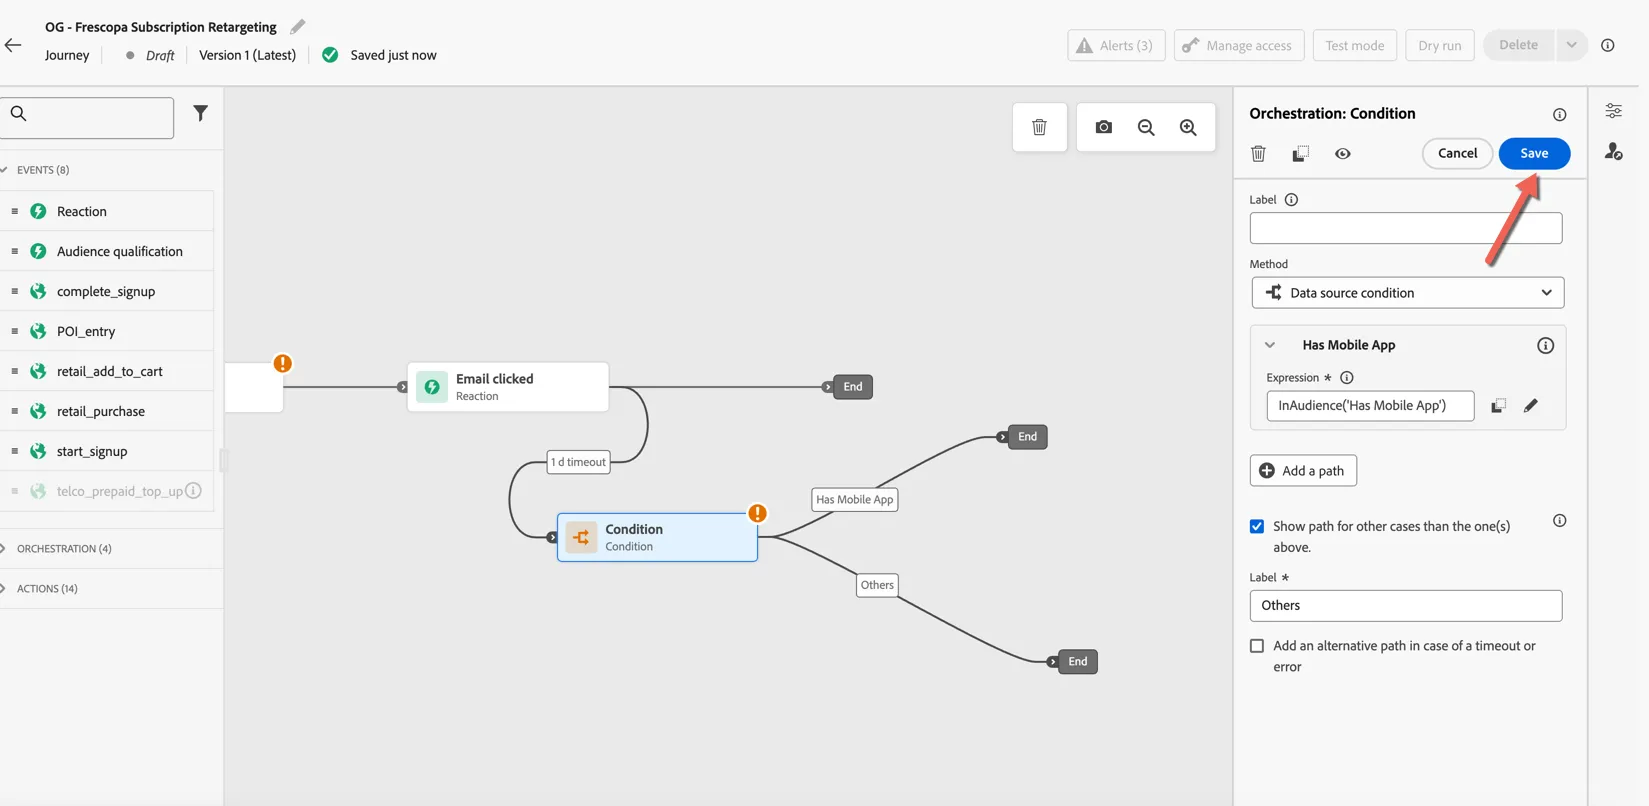Toggle read-only view eye icon

tap(1342, 154)
